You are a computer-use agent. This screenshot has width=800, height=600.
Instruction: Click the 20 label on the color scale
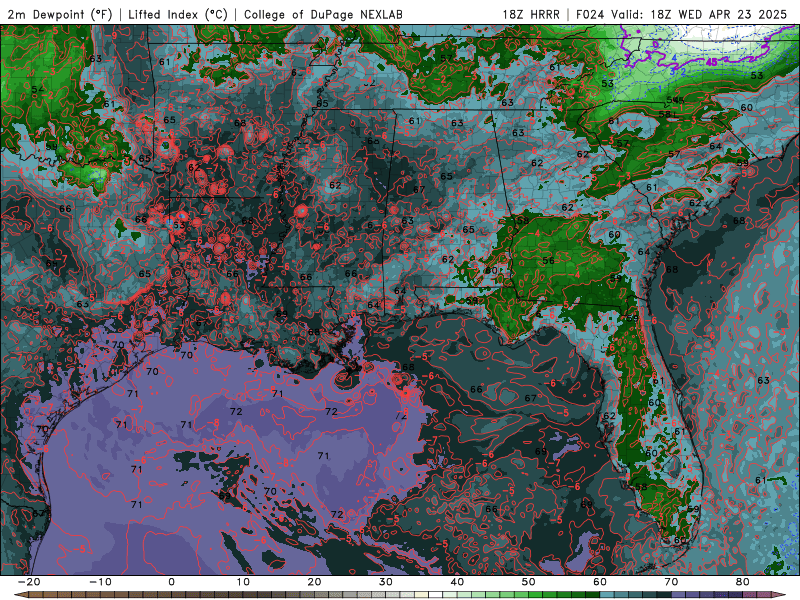pyautogui.click(x=314, y=582)
